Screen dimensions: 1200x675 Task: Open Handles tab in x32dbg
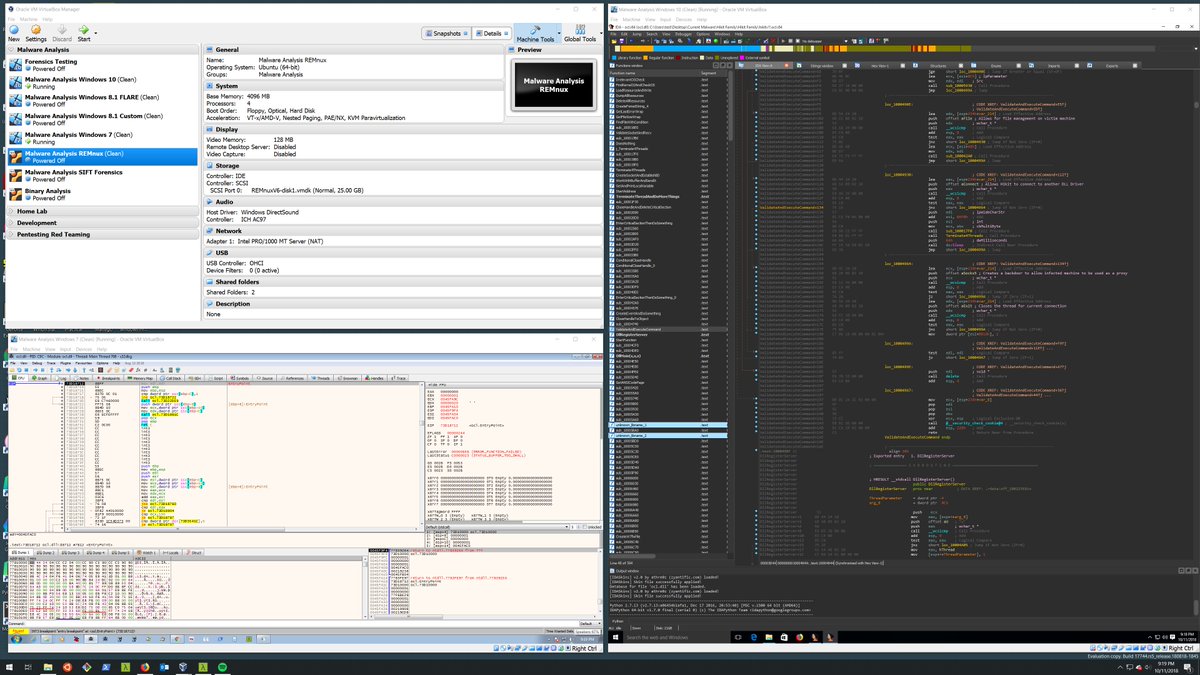[x=376, y=378]
